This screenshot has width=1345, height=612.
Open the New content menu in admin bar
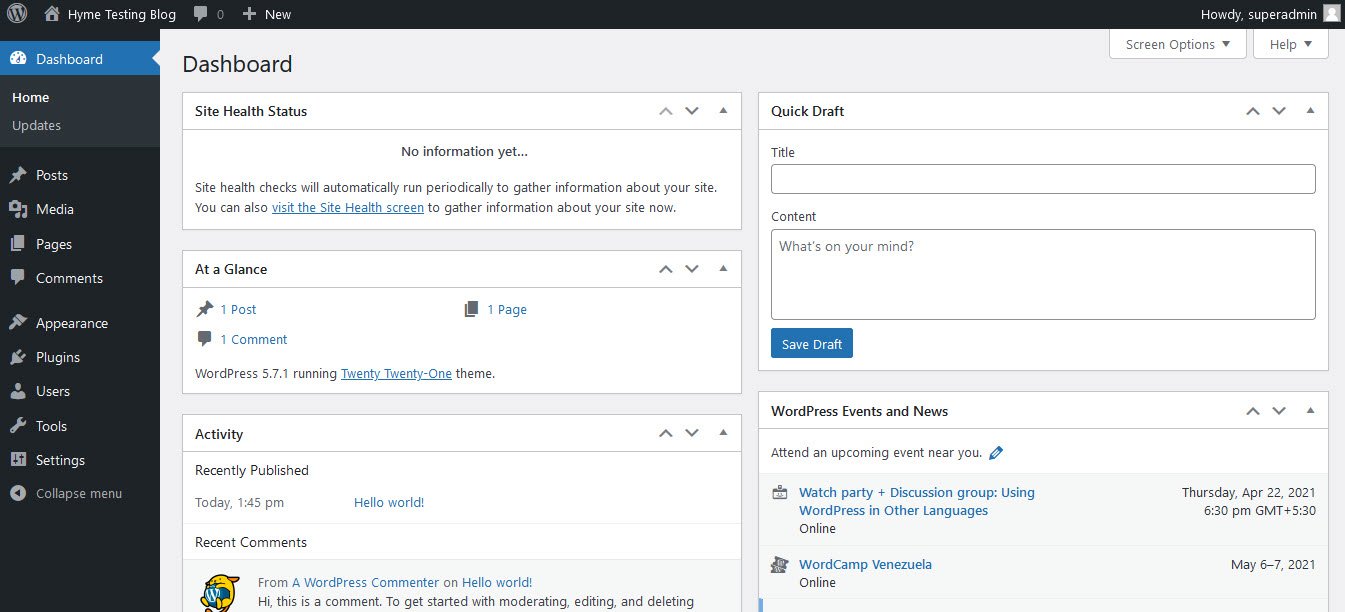click(x=267, y=14)
